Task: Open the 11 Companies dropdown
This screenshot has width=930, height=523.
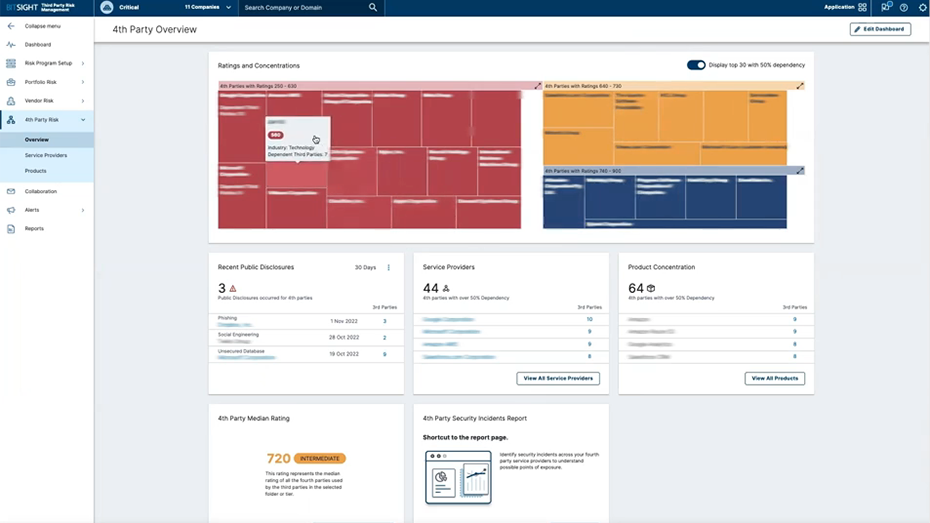Action: (x=207, y=7)
